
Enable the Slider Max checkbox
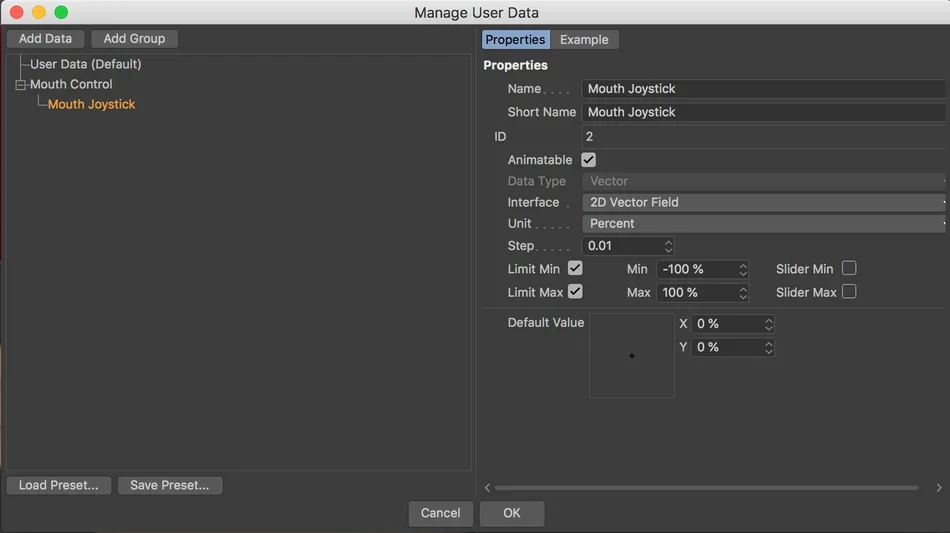[849, 292]
